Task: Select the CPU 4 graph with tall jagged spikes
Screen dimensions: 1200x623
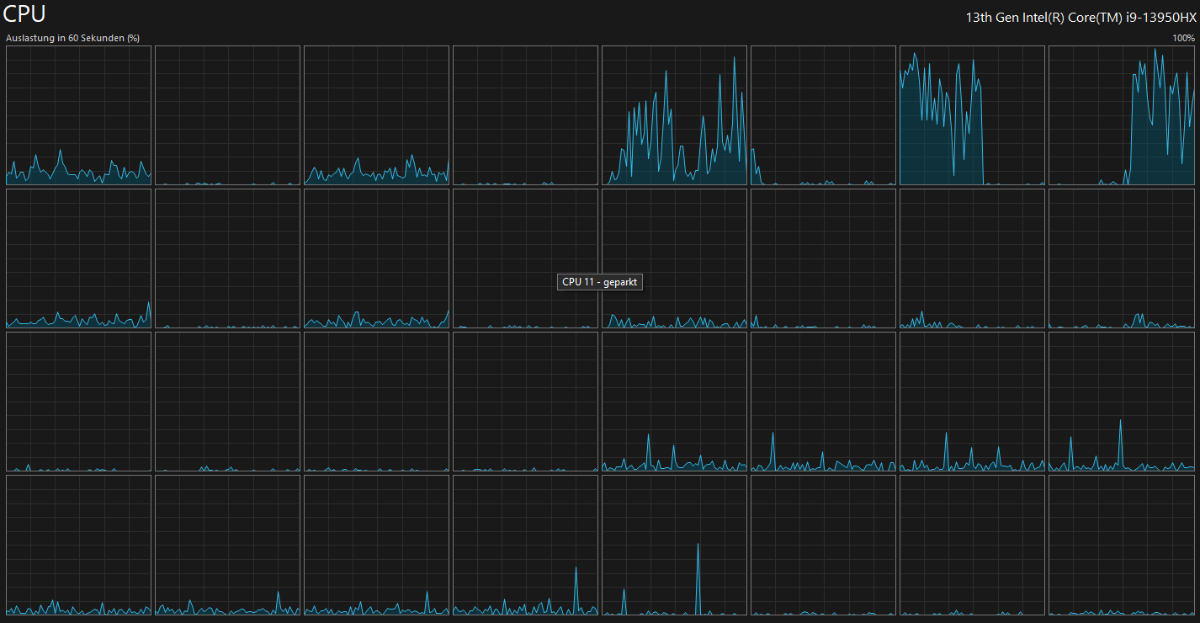Action: (674, 115)
